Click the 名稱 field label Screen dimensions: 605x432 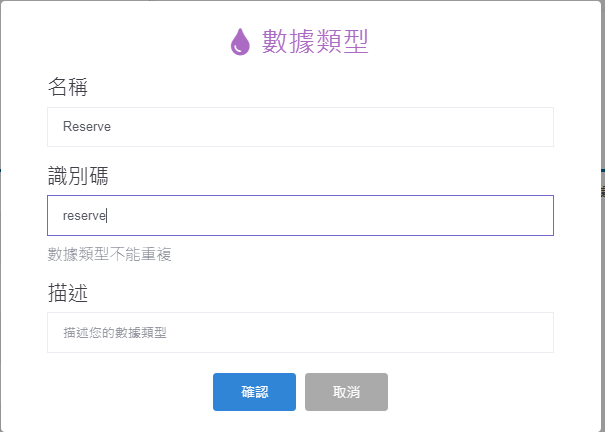pyautogui.click(x=68, y=88)
